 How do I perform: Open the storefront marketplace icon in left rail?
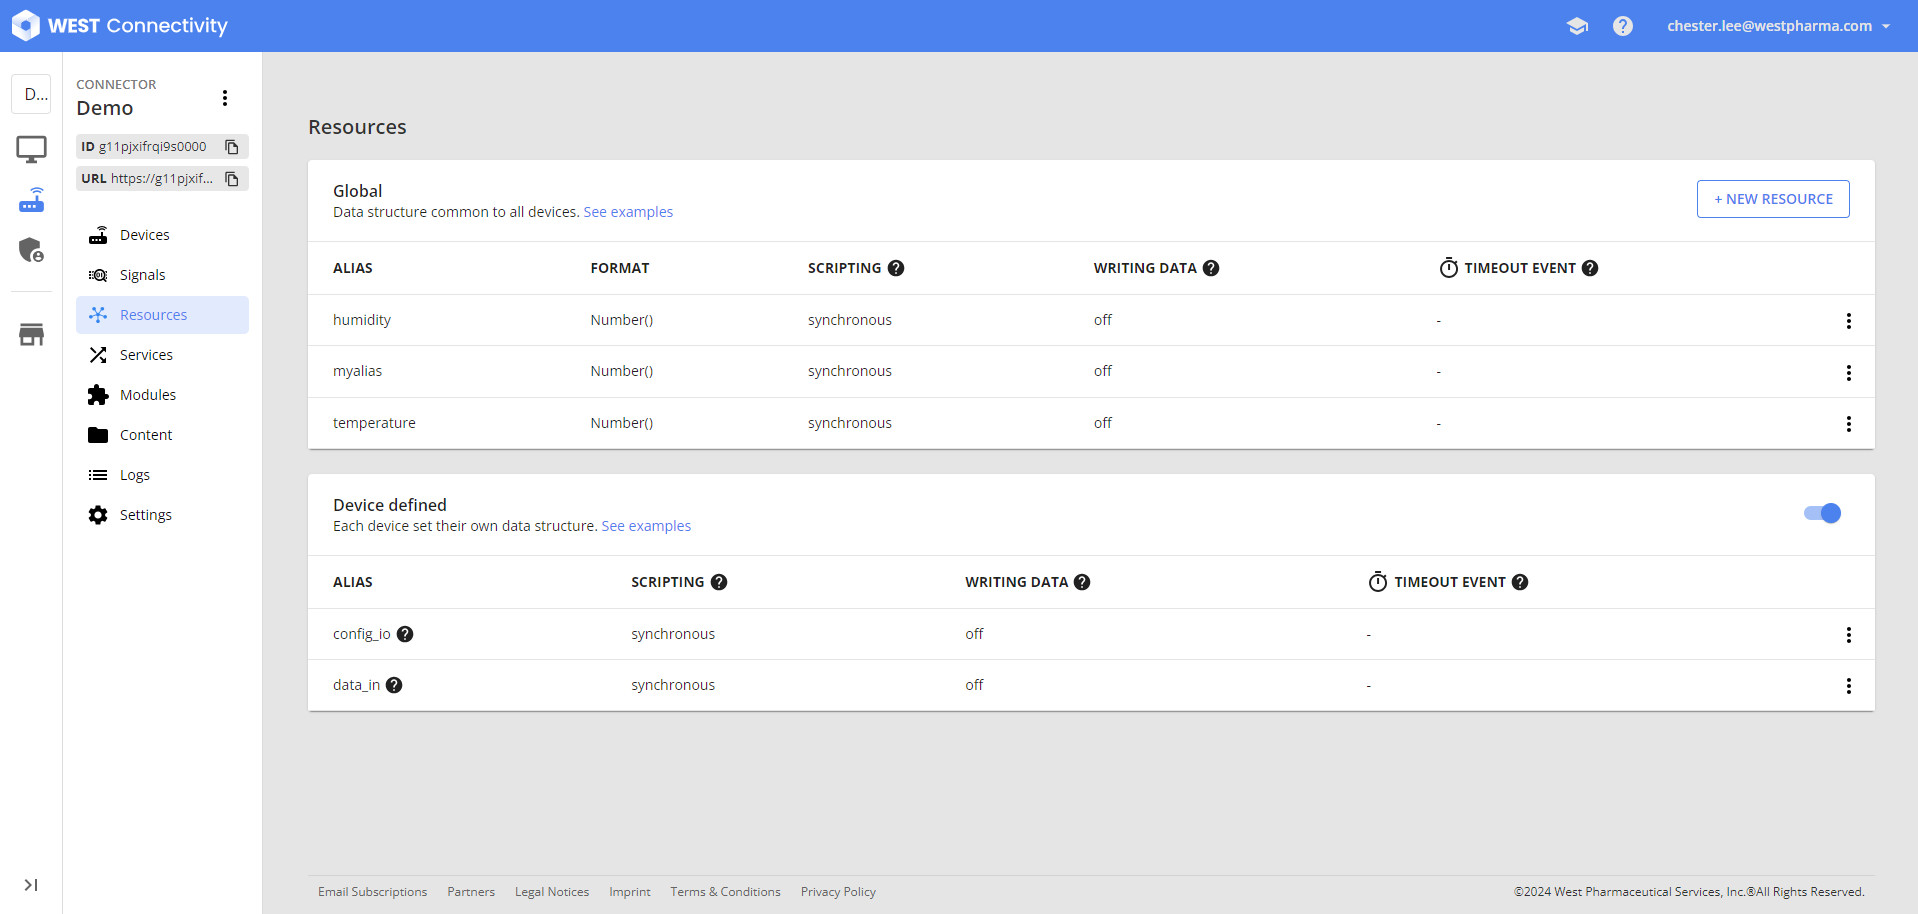coord(31,335)
